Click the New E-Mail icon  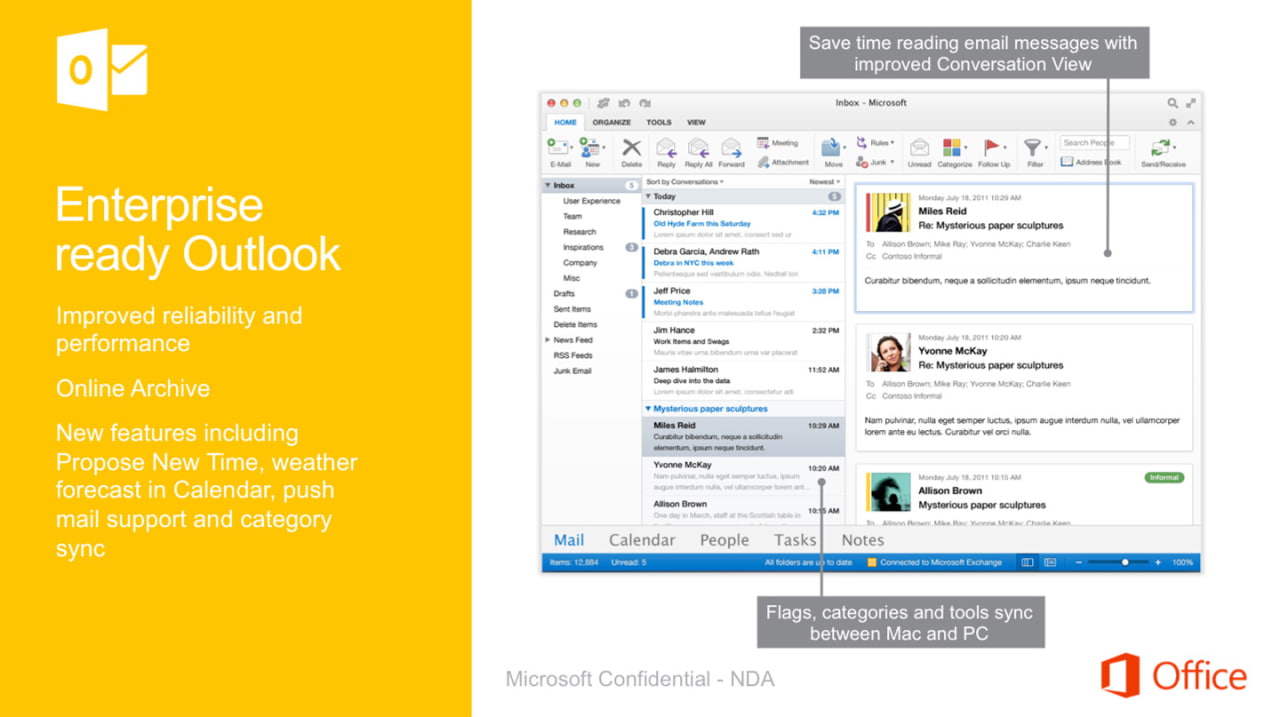pos(558,148)
